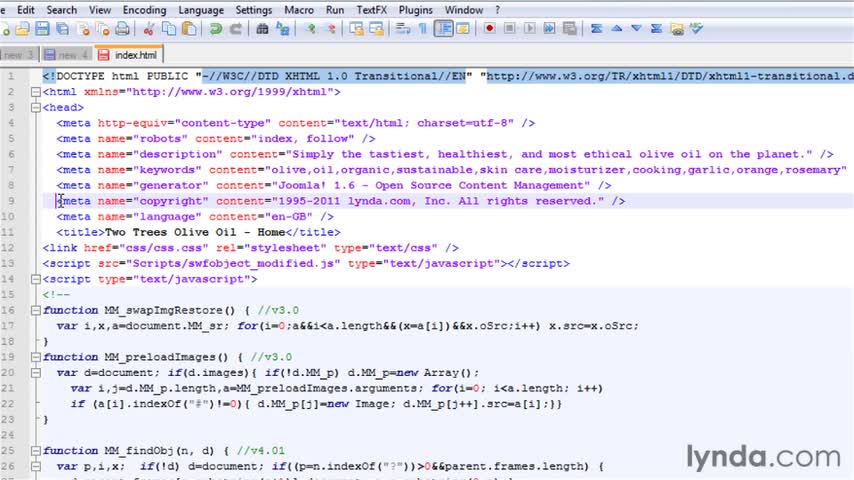Image resolution: width=854 pixels, height=480 pixels.
Task: Click the css/css.css href value
Action: (163, 248)
